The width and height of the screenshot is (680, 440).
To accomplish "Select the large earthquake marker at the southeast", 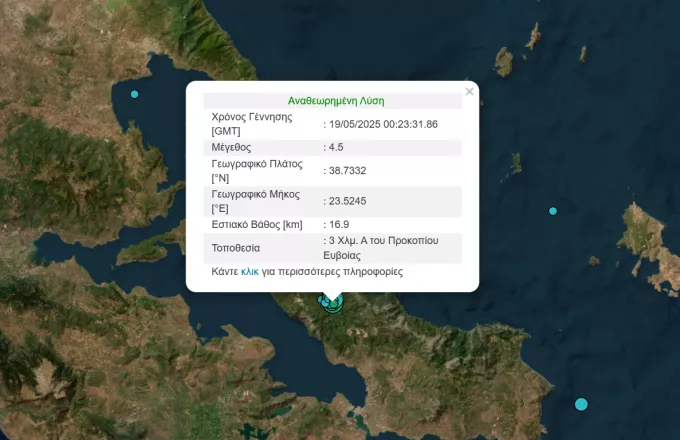I will (581, 404).
